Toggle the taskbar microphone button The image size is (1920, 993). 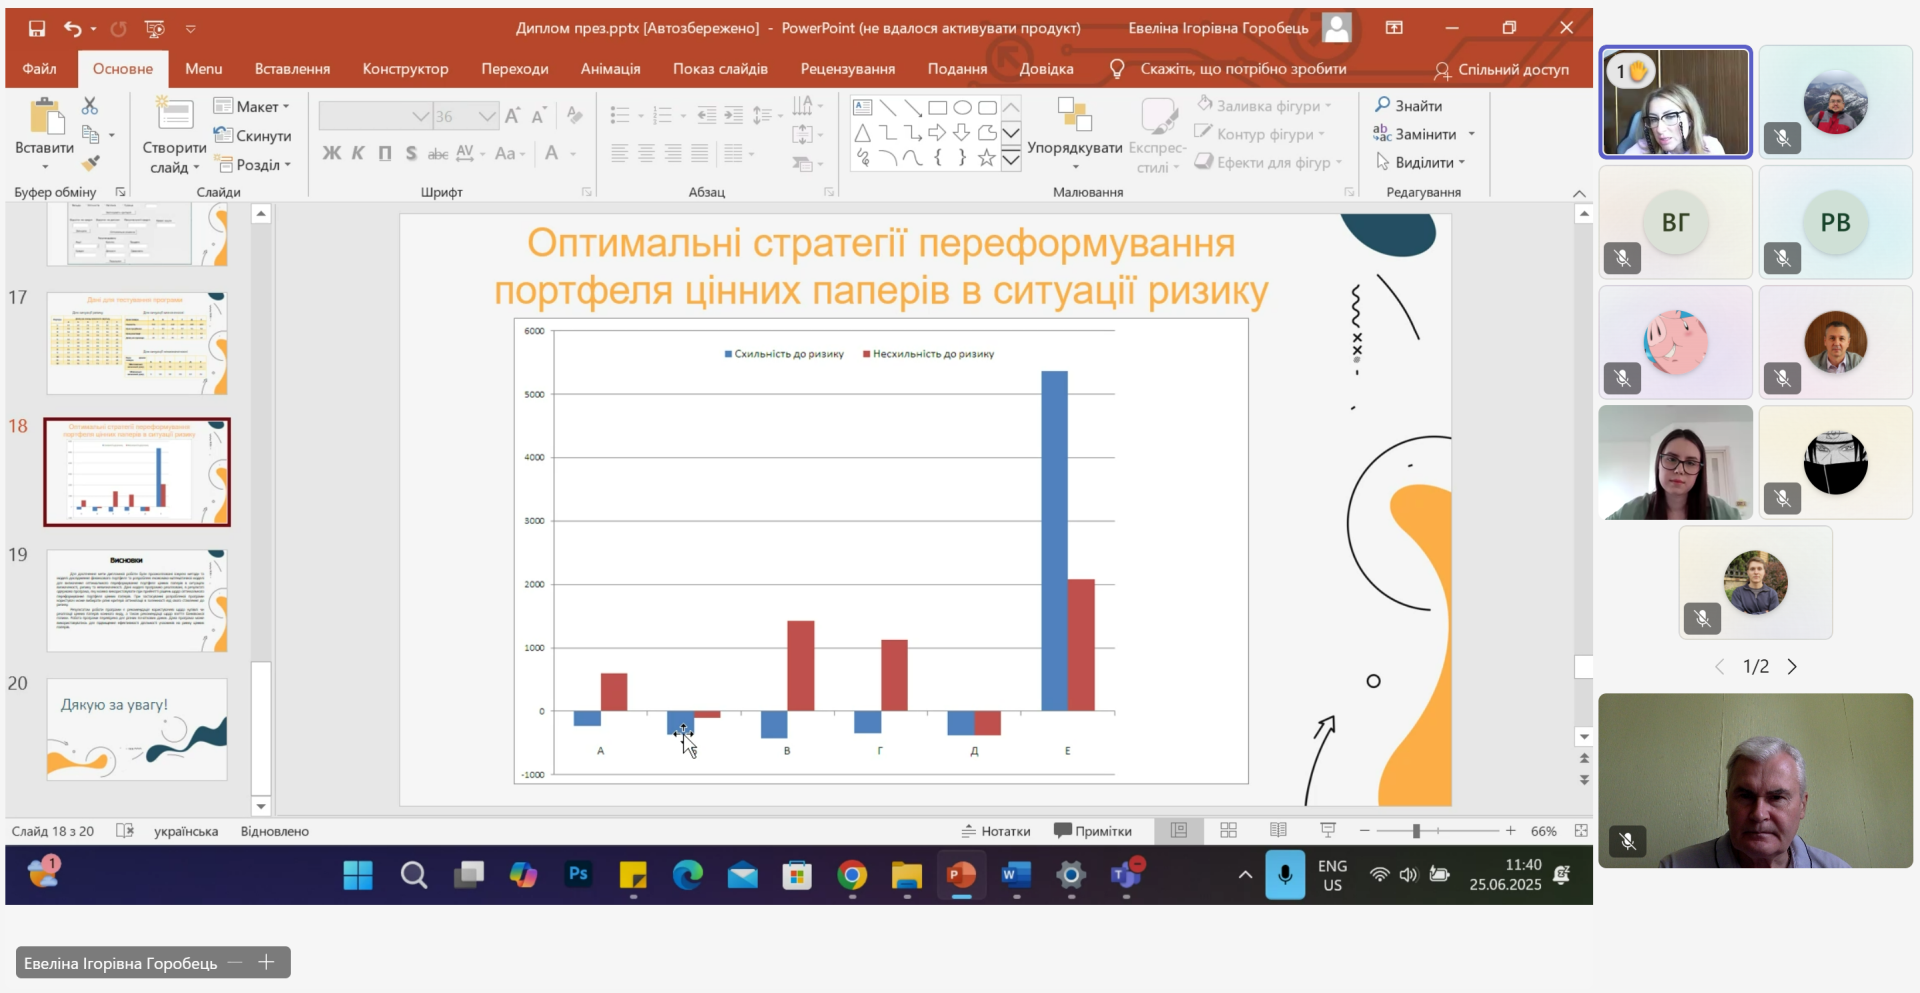coord(1285,875)
